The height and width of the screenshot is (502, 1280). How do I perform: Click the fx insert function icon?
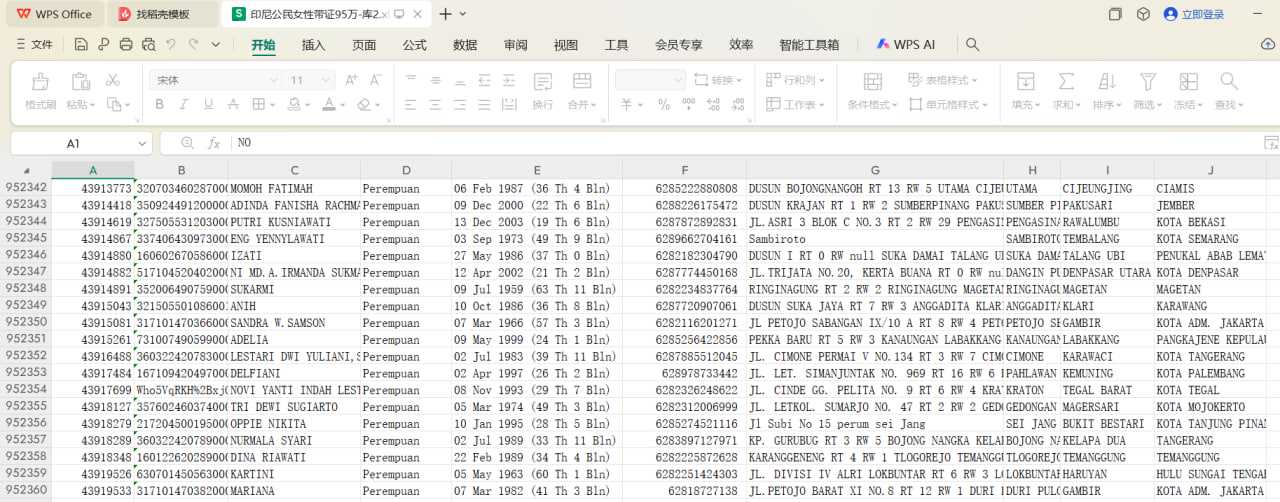coord(214,144)
